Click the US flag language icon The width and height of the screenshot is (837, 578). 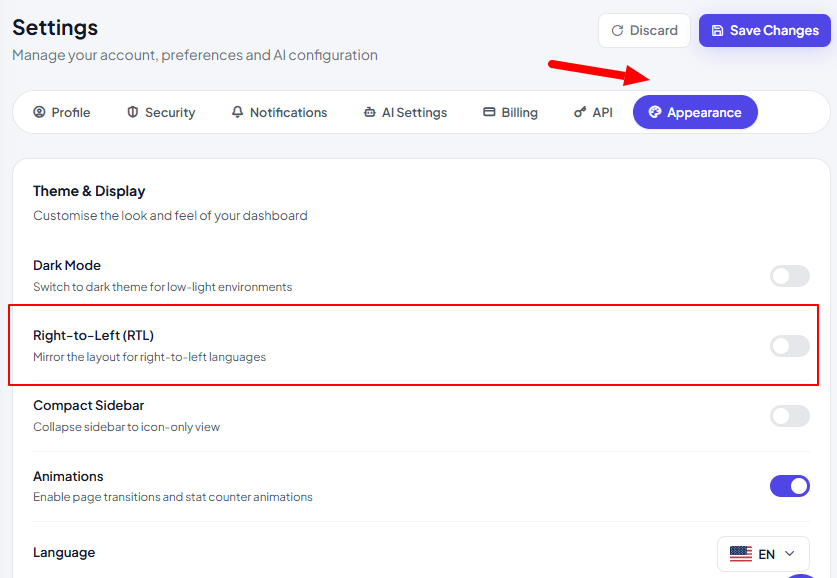pyautogui.click(x=740, y=554)
